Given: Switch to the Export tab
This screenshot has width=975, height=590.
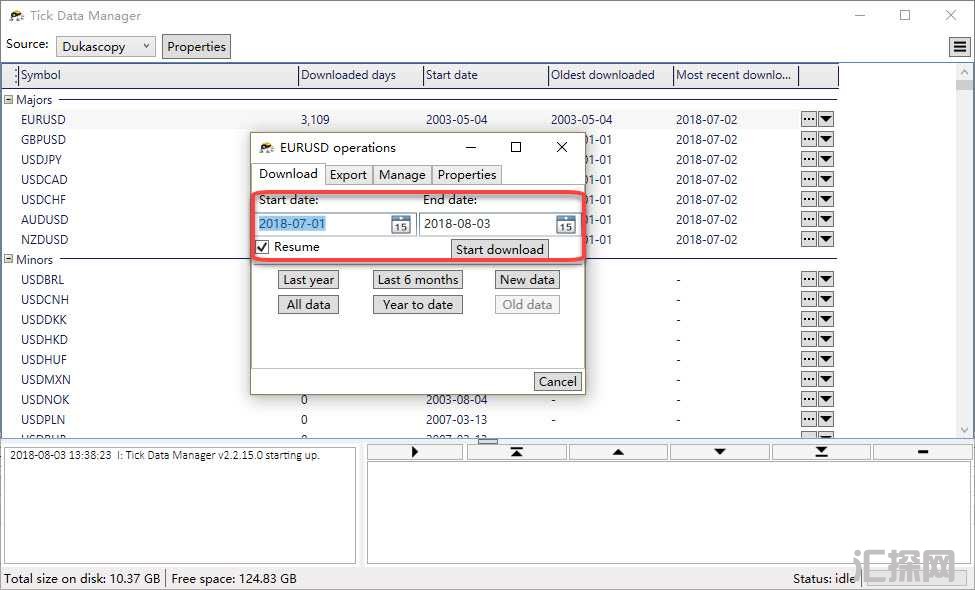Looking at the screenshot, I should coord(348,174).
